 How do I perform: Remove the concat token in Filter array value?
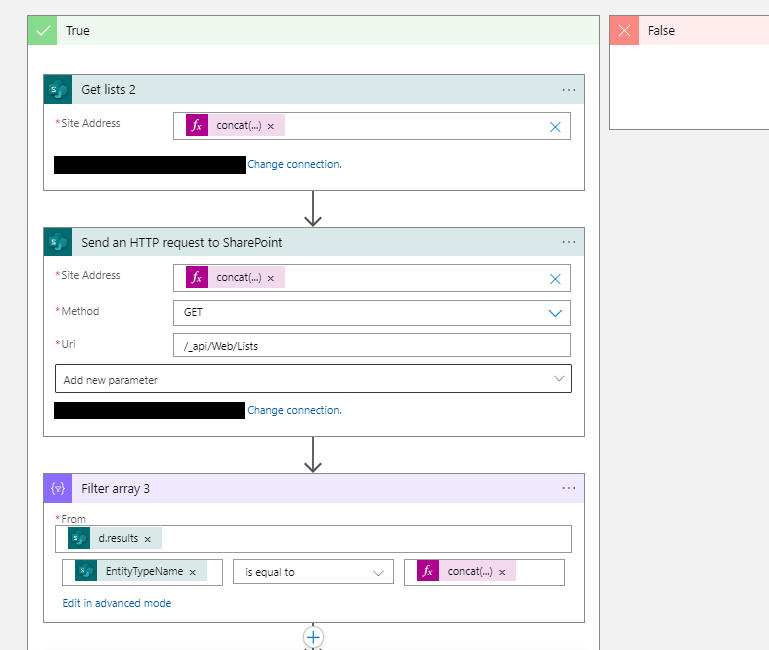point(502,572)
